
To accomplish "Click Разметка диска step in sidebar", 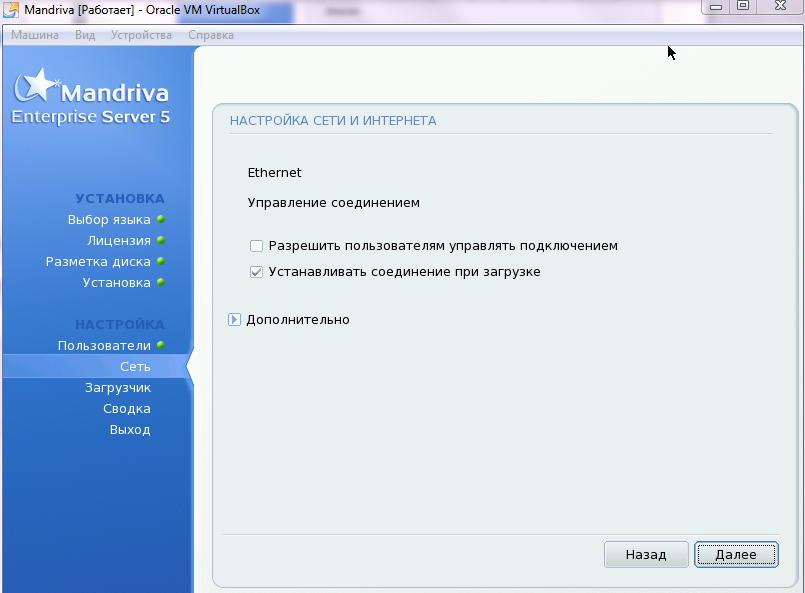I will tap(98, 261).
